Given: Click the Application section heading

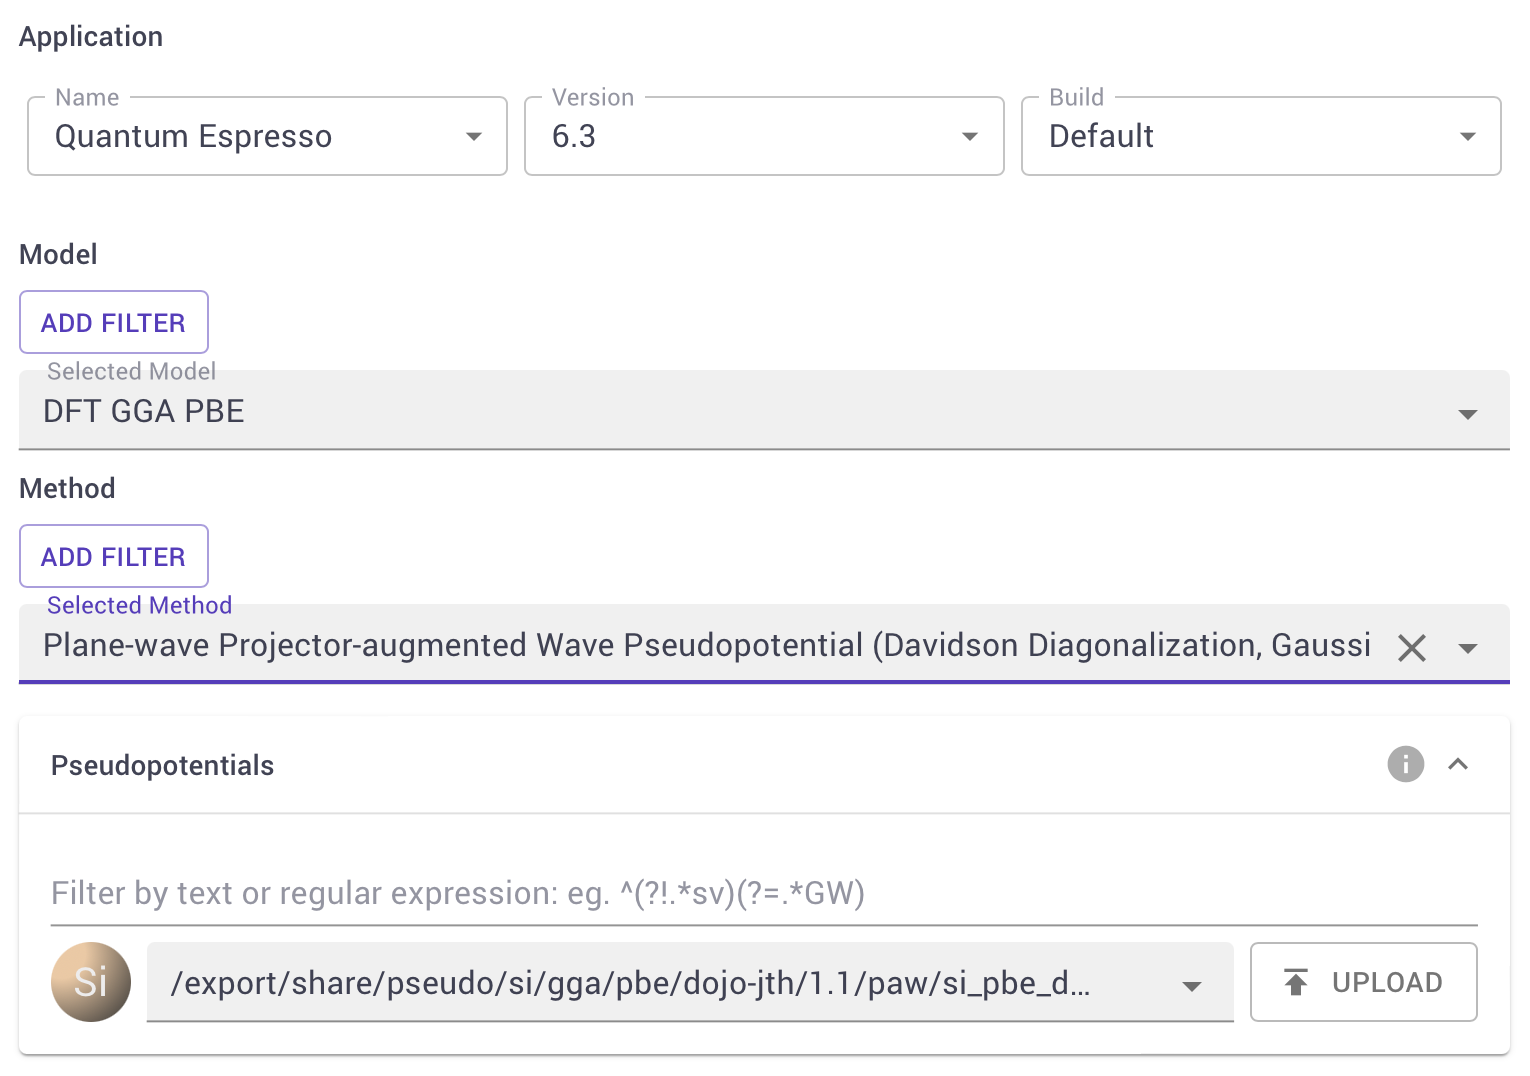Looking at the screenshot, I should tap(91, 37).
